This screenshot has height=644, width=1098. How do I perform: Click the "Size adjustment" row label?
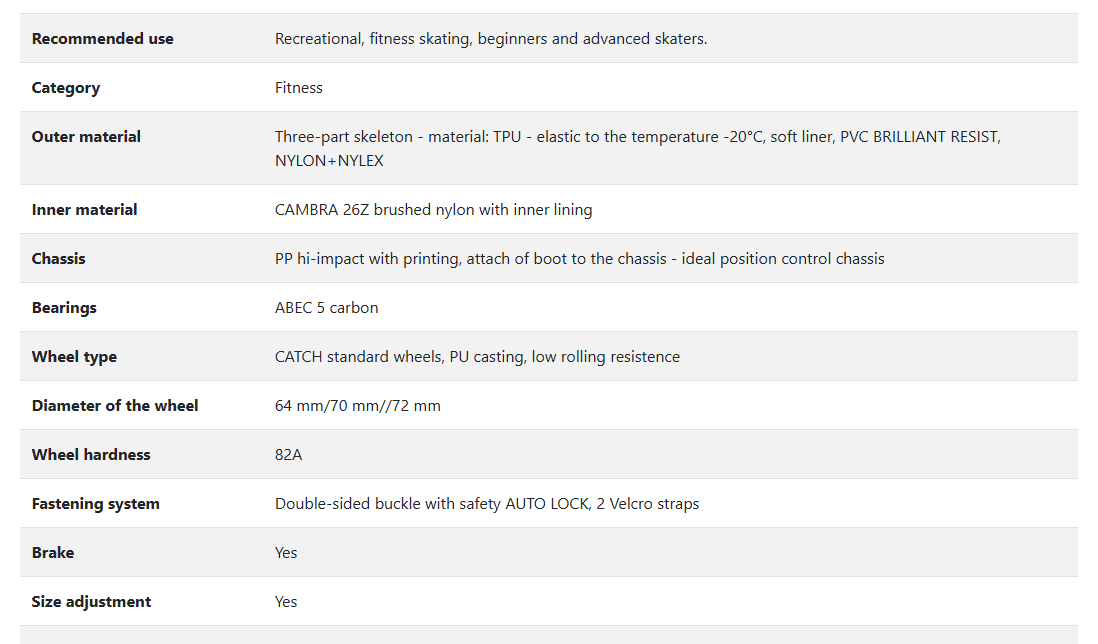91,602
